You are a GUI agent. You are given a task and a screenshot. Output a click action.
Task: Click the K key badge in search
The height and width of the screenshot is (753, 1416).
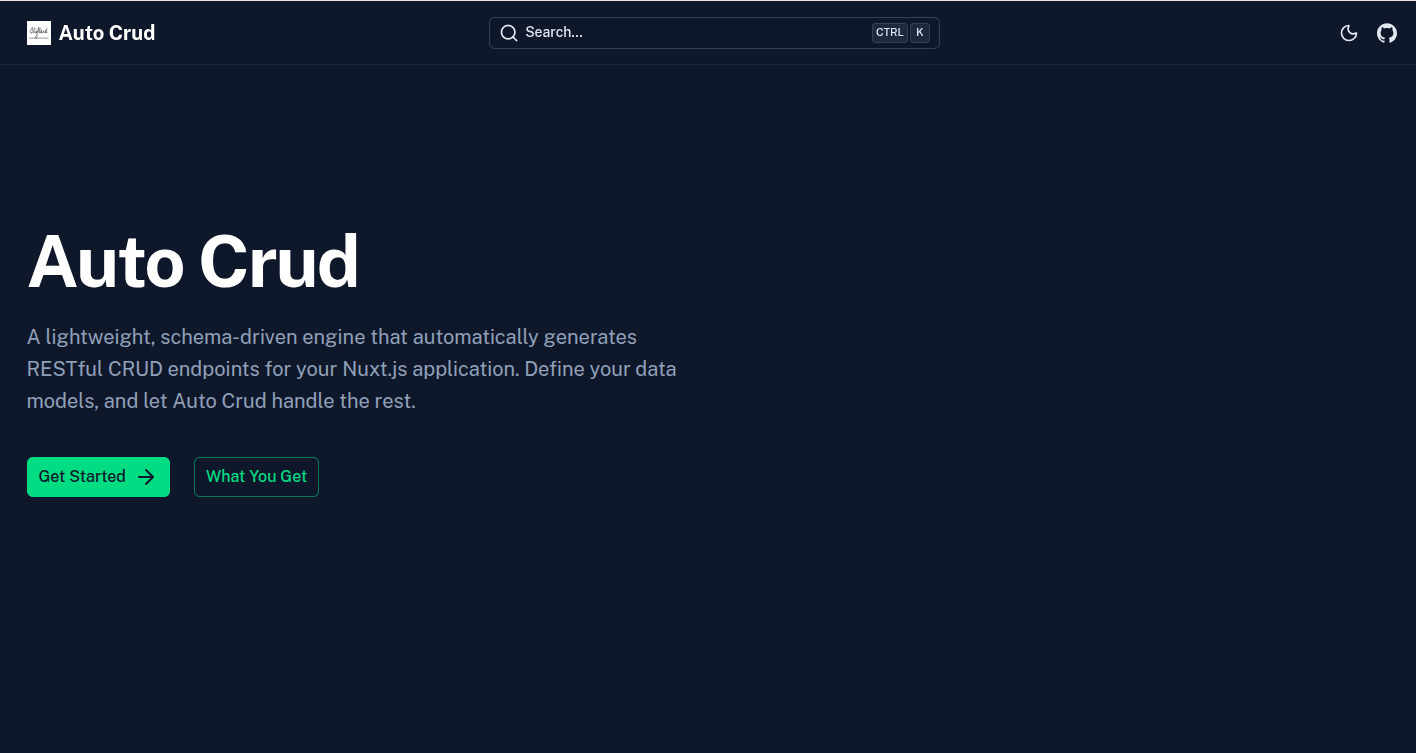click(x=920, y=33)
